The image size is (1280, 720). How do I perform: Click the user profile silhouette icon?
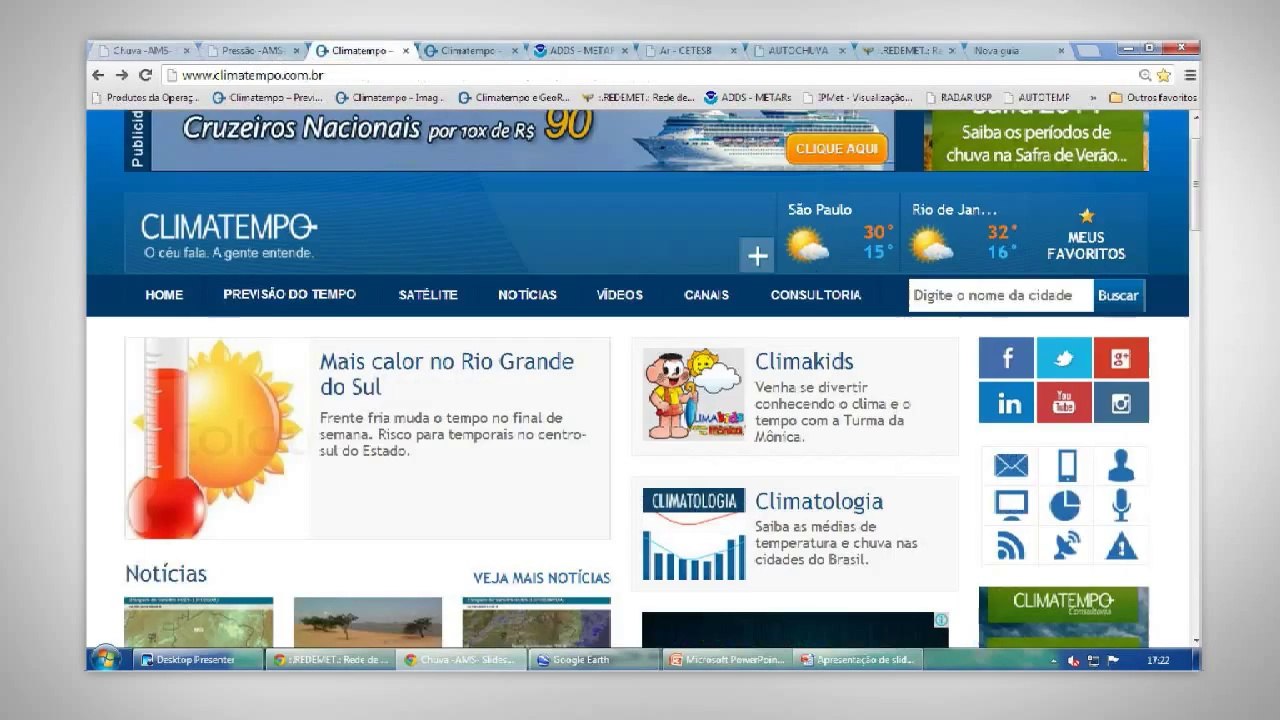click(x=1121, y=466)
